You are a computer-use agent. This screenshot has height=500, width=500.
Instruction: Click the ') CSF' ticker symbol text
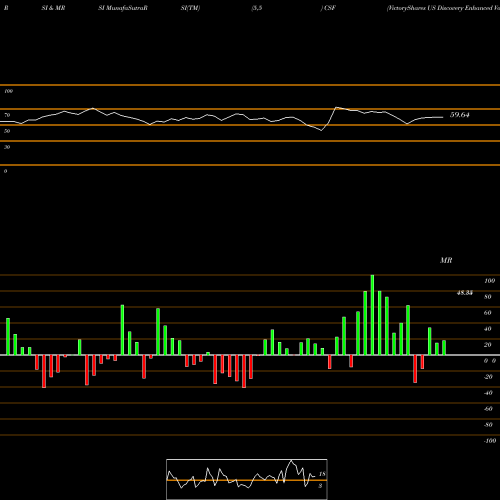tap(328, 8)
